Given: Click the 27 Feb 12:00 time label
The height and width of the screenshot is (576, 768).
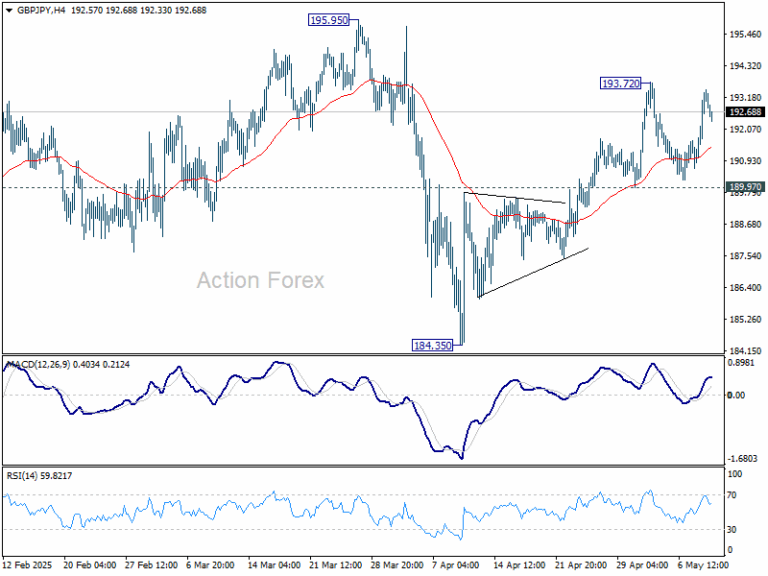Looking at the screenshot, I should tap(151, 565).
